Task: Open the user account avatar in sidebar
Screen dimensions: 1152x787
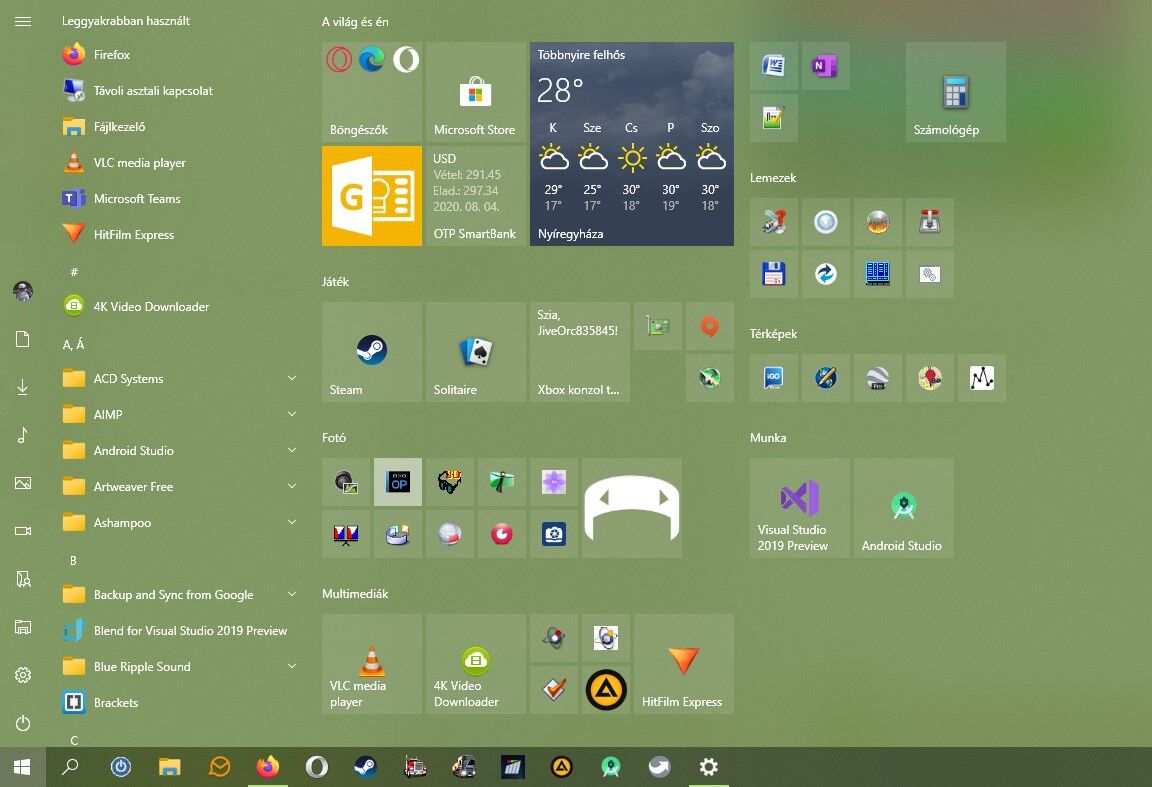Action: (x=23, y=291)
